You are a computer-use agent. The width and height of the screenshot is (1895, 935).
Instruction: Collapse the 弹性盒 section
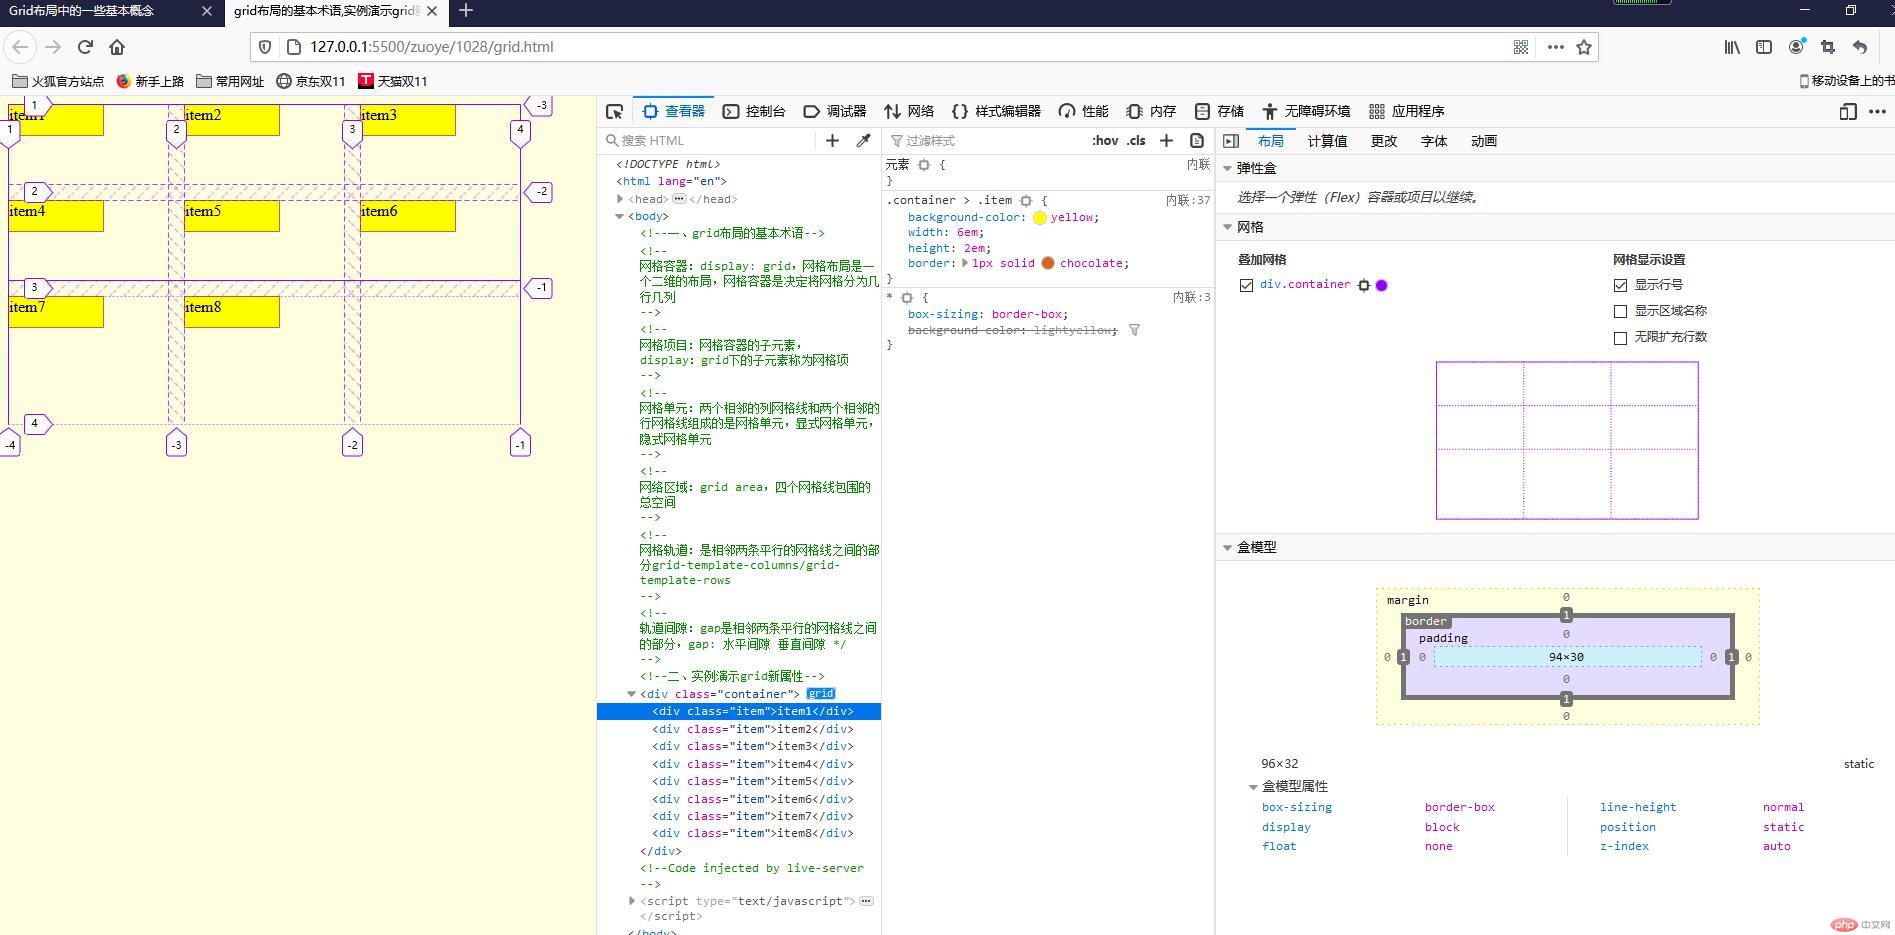click(1227, 168)
